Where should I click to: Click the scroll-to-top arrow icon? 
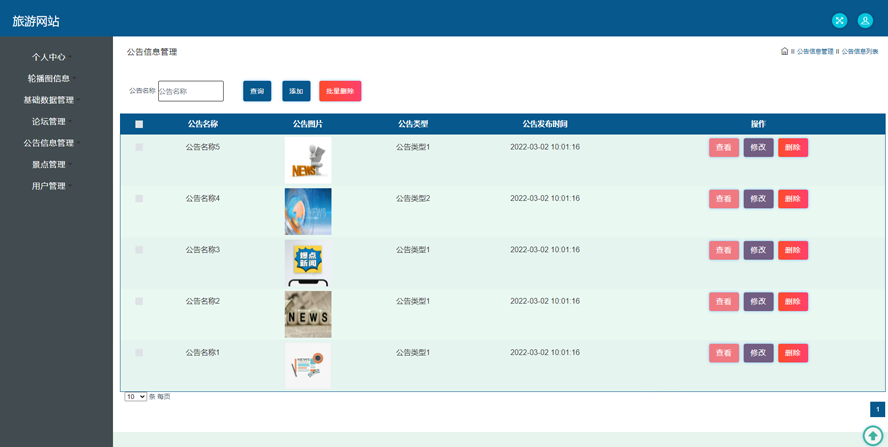(873, 436)
